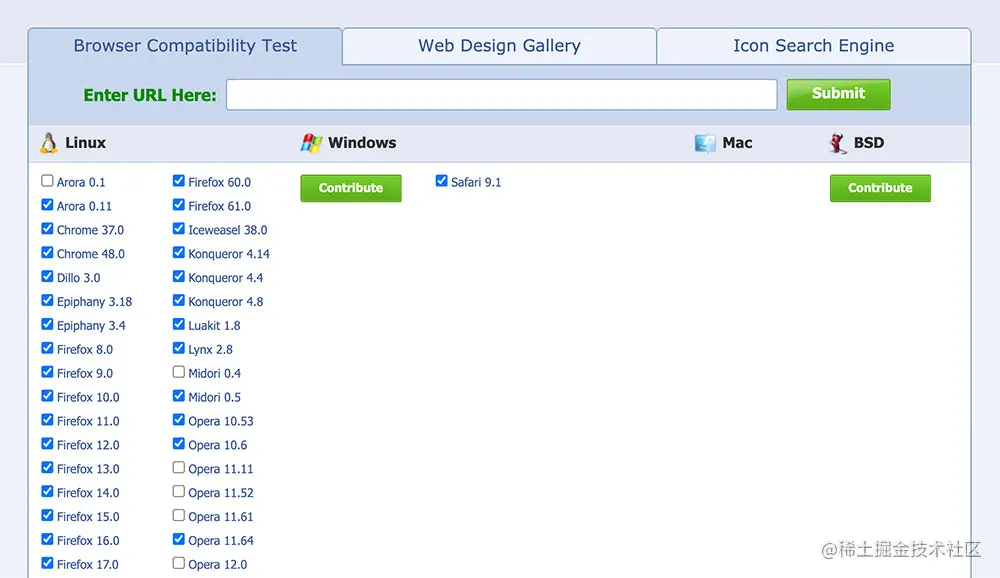Toggle Firefox 61.0 checkbox
The image size is (1000, 578).
tap(179, 205)
